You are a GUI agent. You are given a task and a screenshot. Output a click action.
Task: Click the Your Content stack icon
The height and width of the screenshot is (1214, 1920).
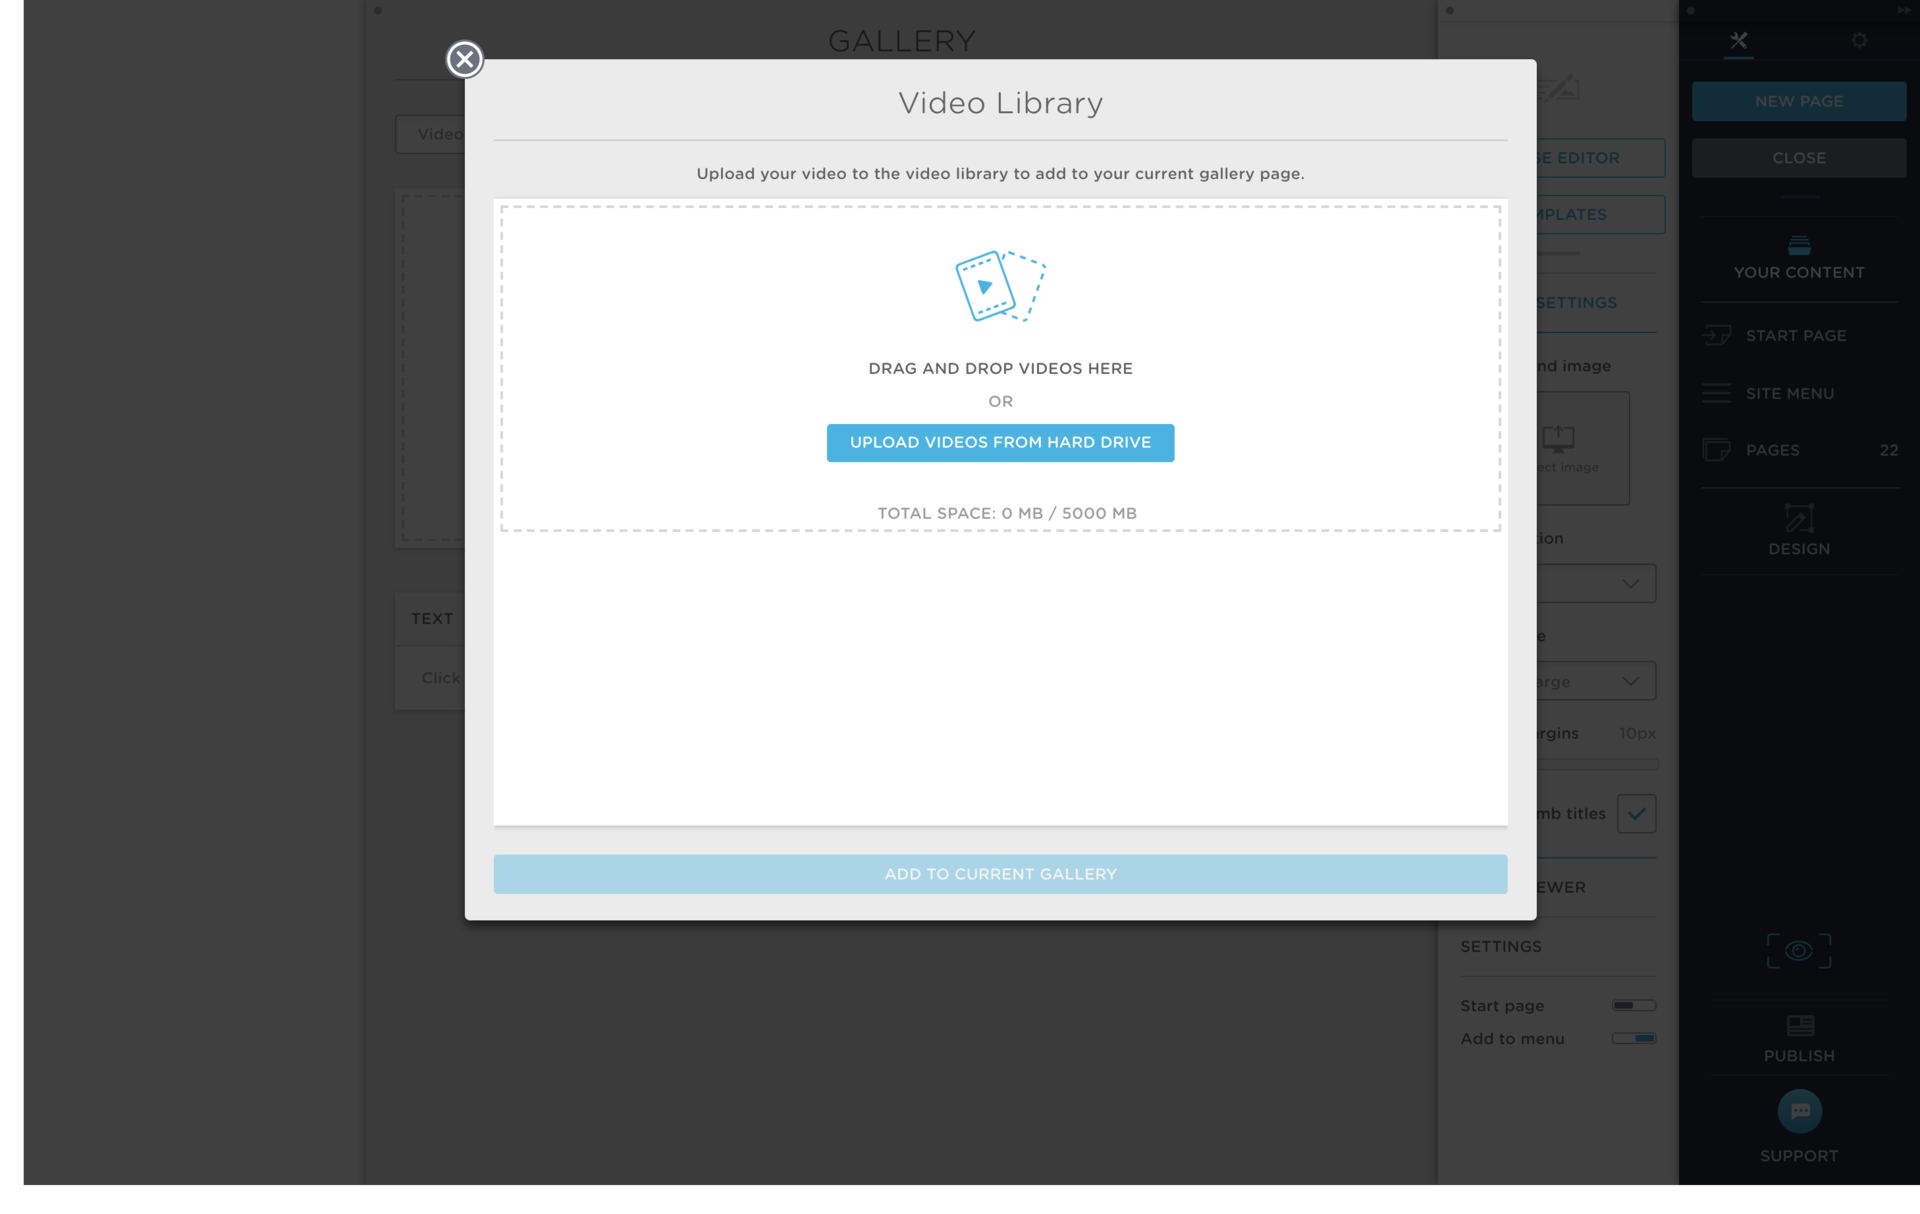click(1798, 245)
